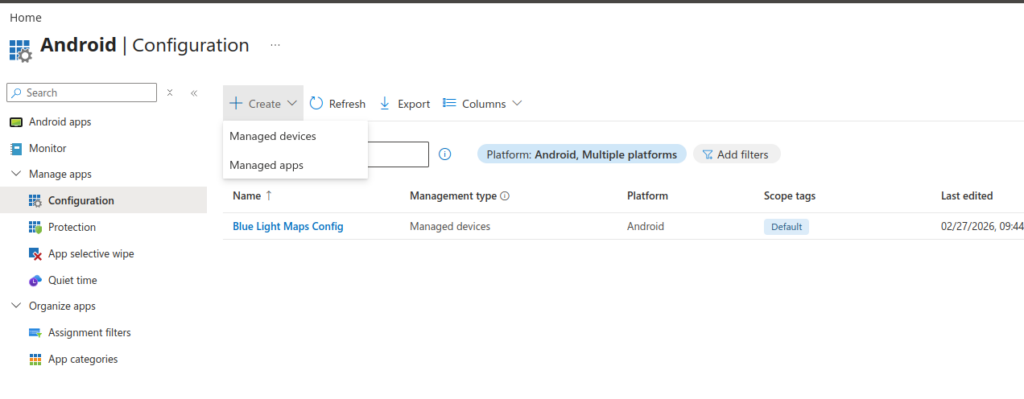1024x399 pixels.
Task: Select Quiet time in sidebar
Action: [72, 281]
